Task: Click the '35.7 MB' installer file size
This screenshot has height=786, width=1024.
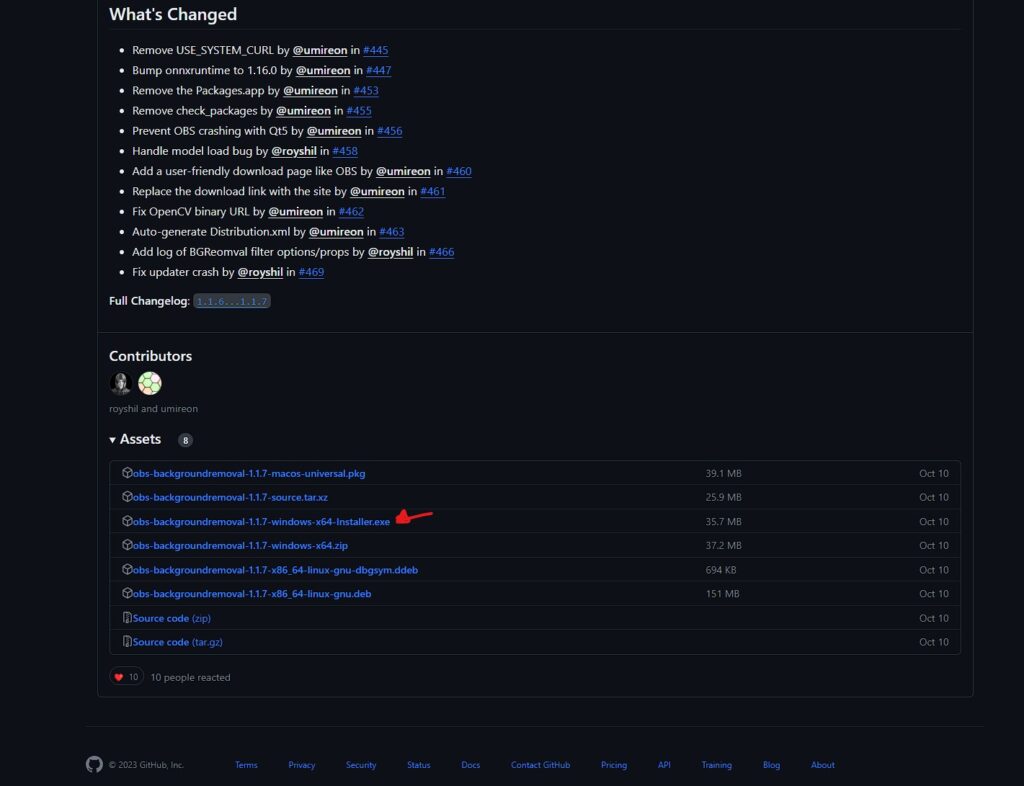Action: pos(724,522)
